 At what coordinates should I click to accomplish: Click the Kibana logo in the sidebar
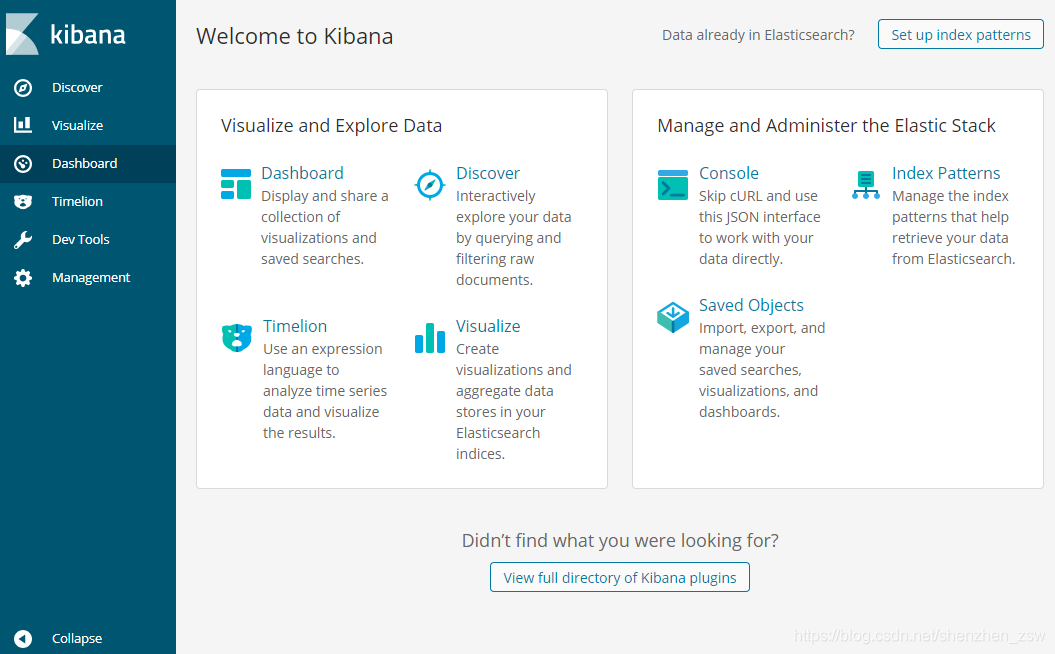tap(66, 34)
